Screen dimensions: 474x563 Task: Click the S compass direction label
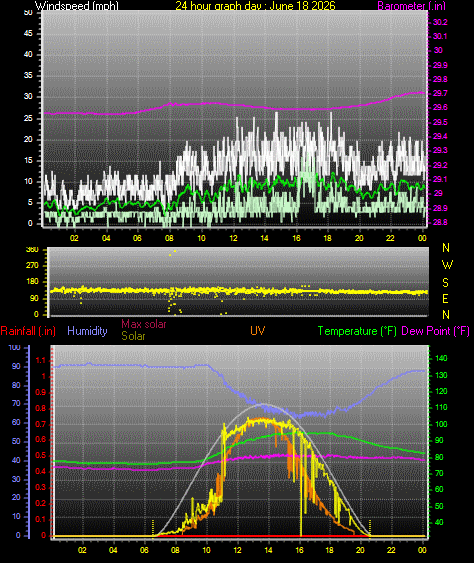click(x=445, y=283)
